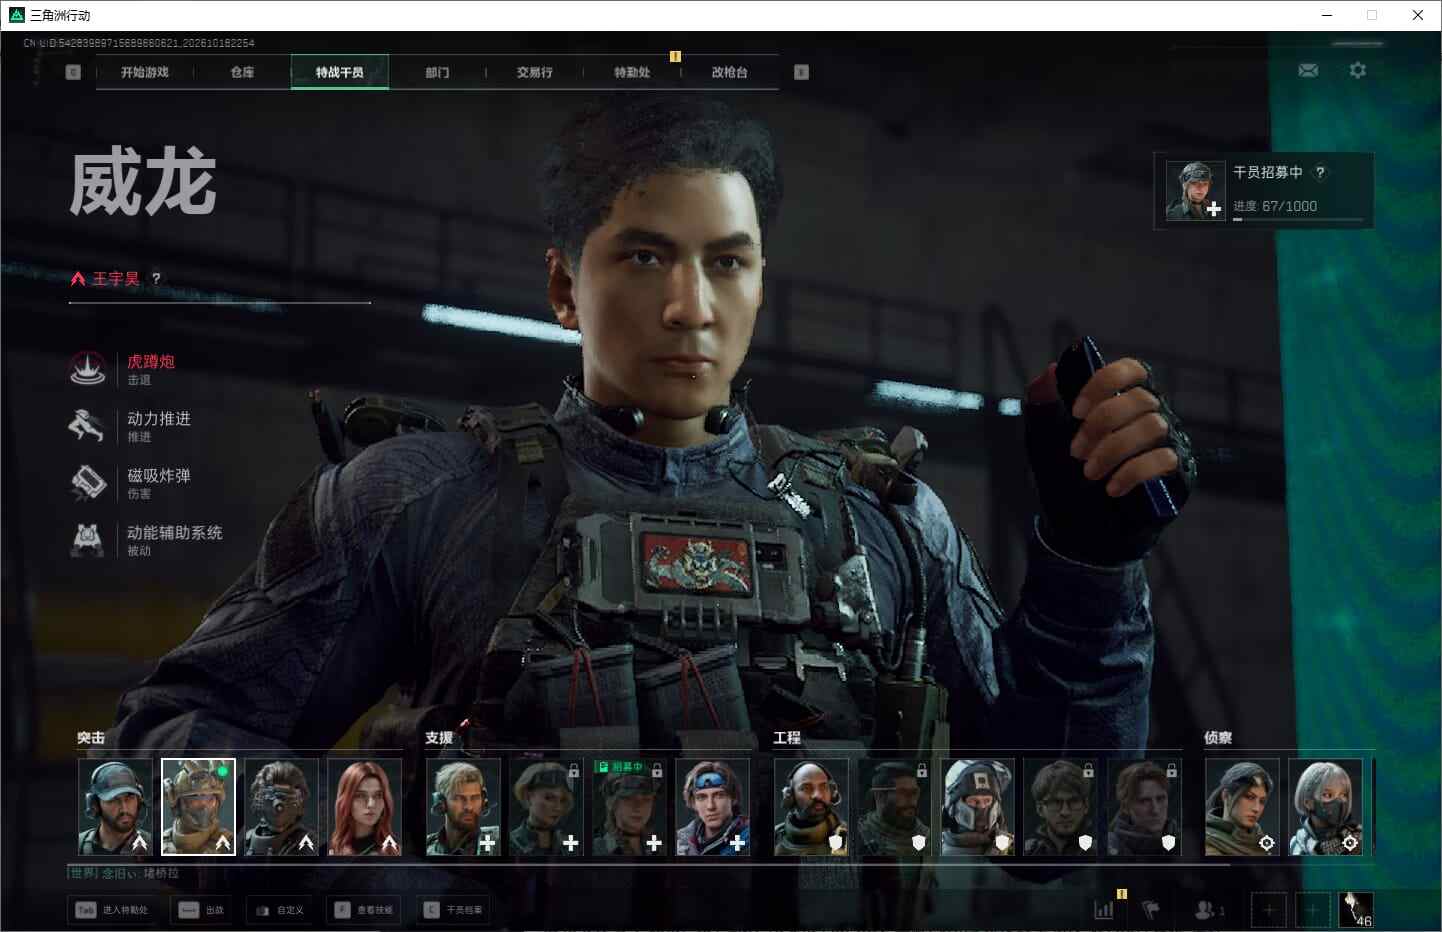Click the question mark beside 干员招募中
The width and height of the screenshot is (1442, 932).
(1320, 172)
